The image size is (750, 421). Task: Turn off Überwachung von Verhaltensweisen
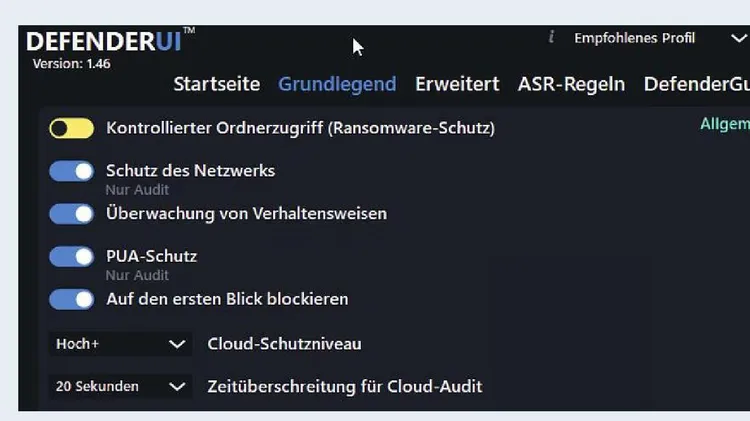click(x=71, y=214)
